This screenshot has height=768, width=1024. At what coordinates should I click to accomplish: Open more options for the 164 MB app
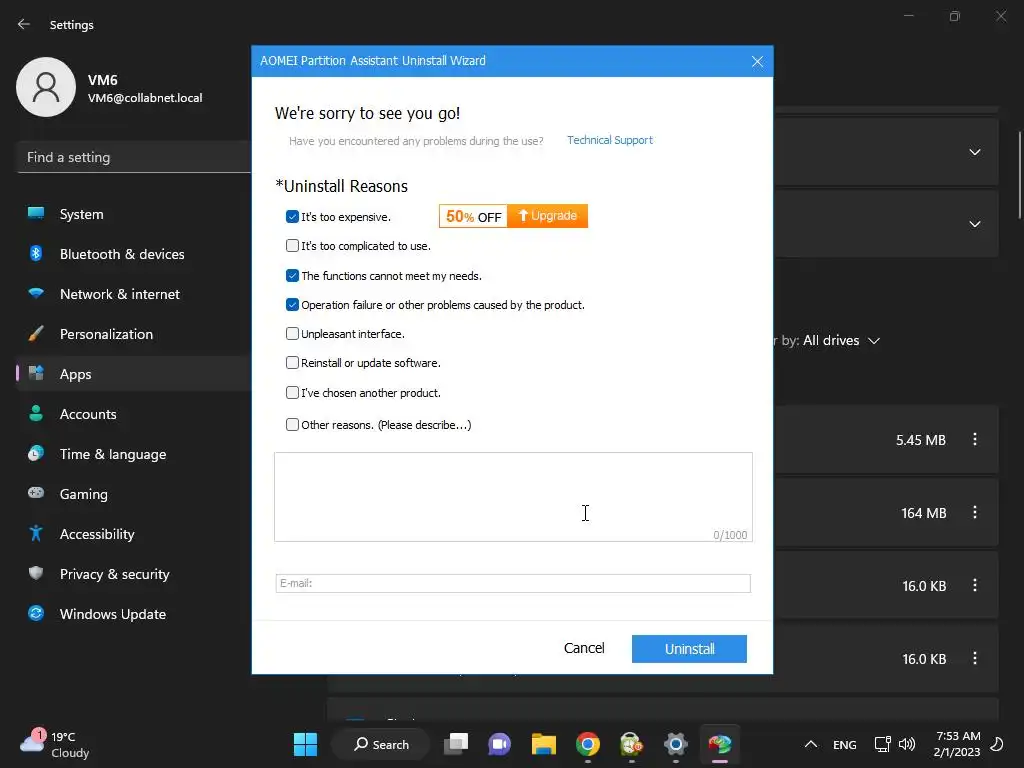[x=974, y=513]
